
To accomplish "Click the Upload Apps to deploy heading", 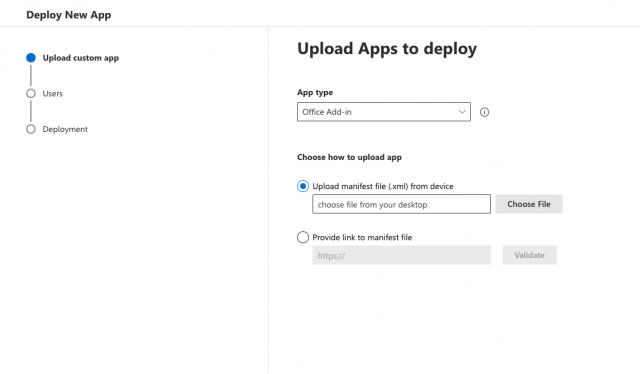I will coord(387,49).
